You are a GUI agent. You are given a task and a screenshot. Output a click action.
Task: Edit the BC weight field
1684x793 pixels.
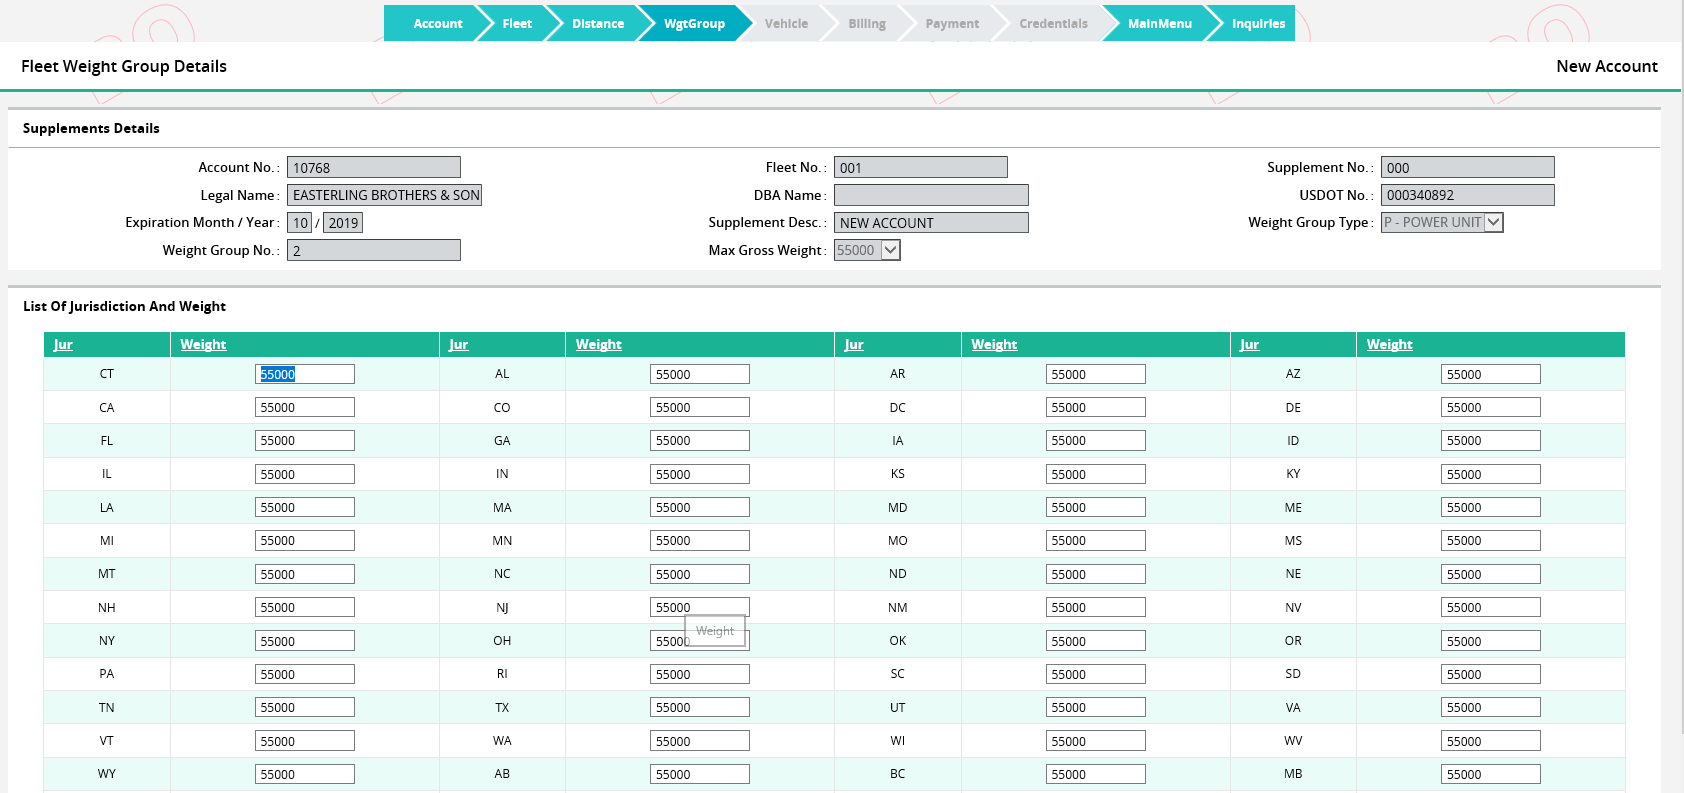click(x=1096, y=774)
